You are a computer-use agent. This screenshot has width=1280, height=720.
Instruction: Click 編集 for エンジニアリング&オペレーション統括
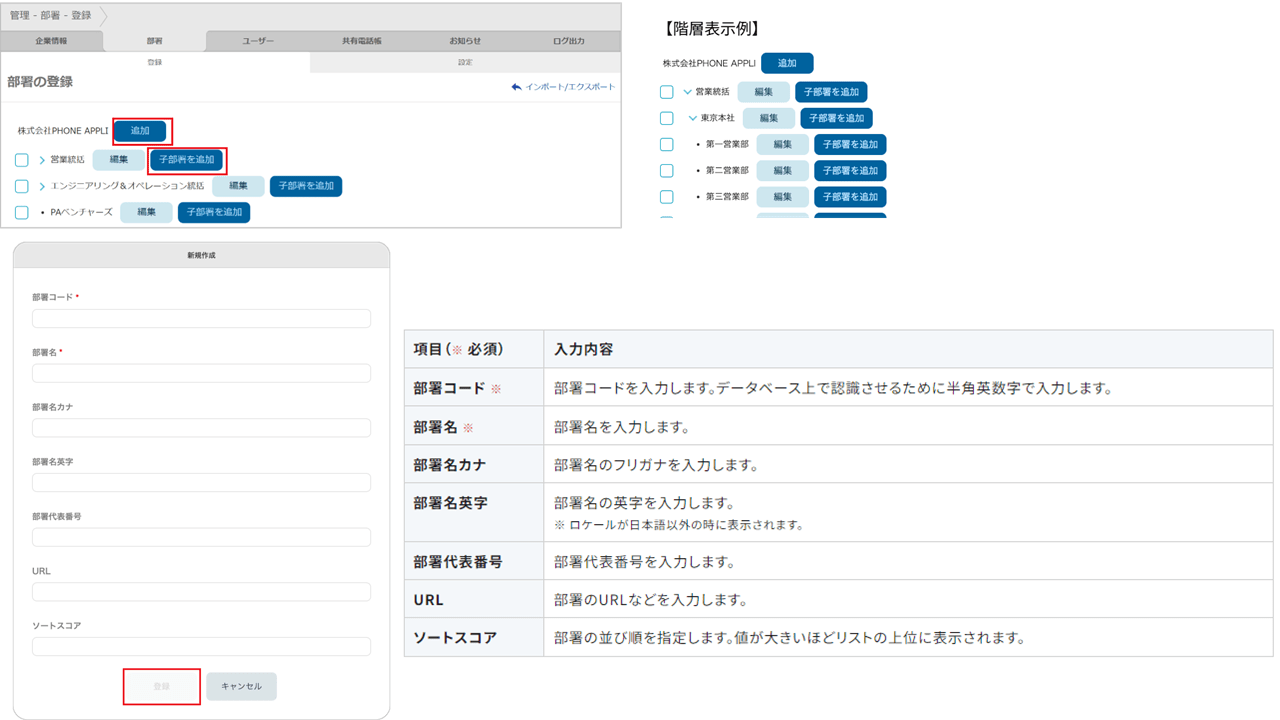click(238, 186)
